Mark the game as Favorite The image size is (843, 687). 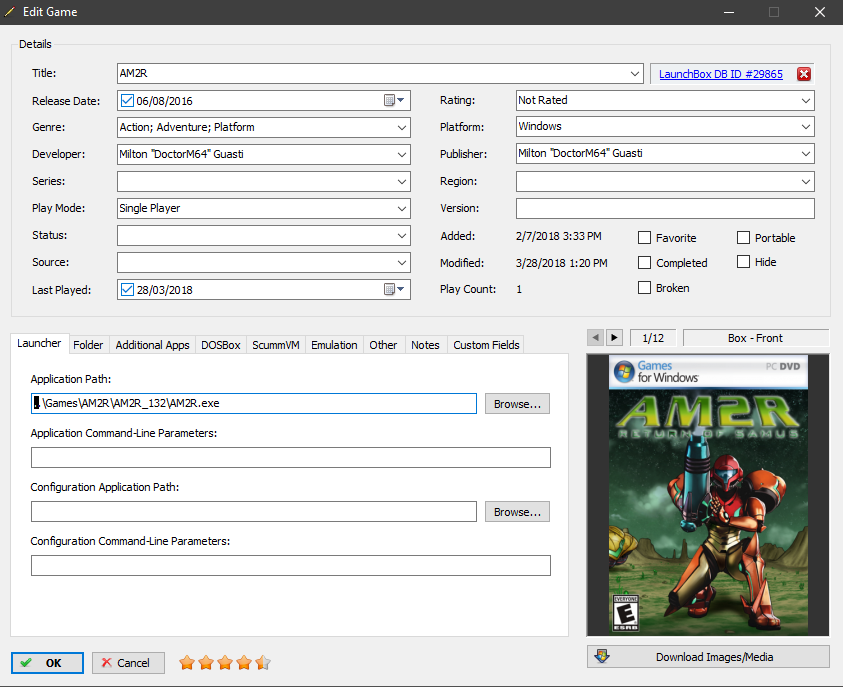644,238
